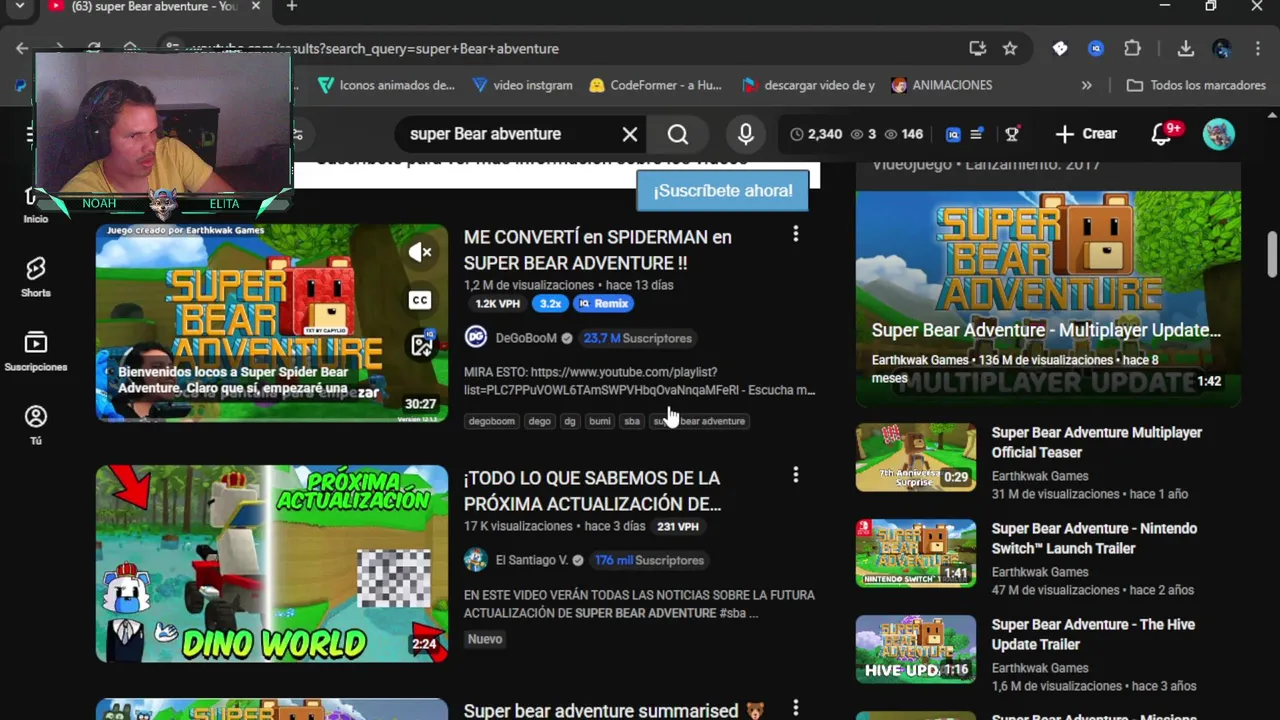Open Todos los marcadores folder
1280x720 pixels.
(1196, 85)
